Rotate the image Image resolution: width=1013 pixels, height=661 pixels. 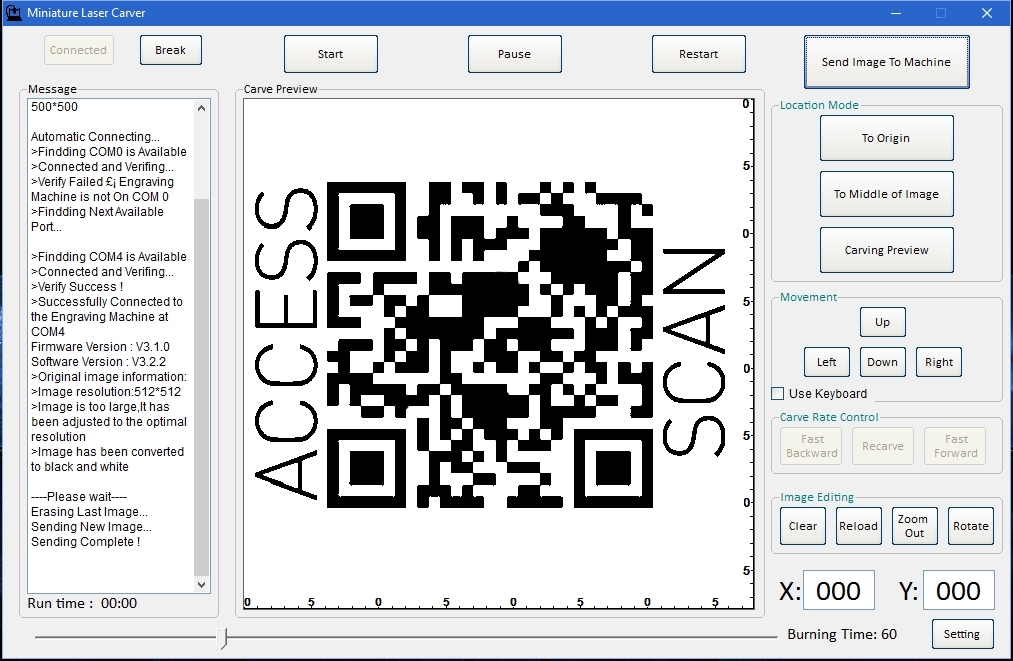point(970,526)
